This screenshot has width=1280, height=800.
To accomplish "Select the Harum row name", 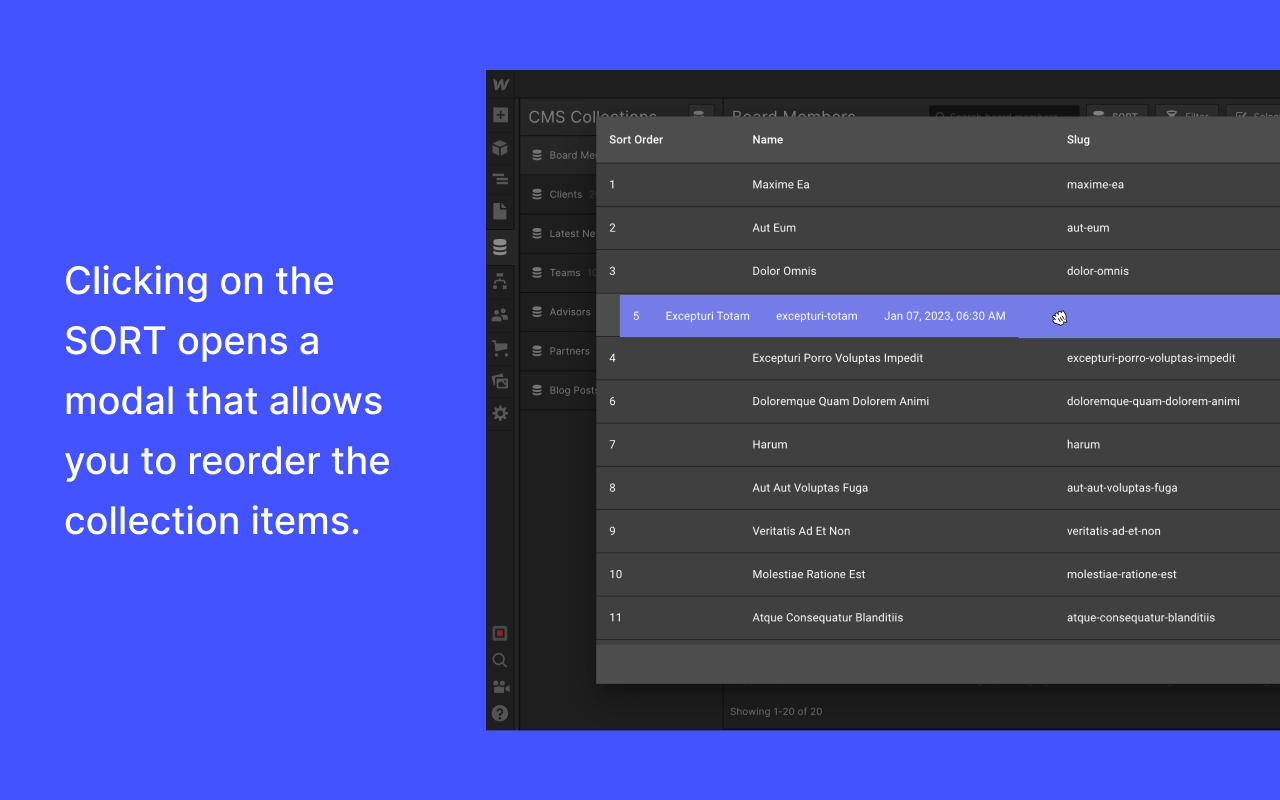I will (x=769, y=445).
